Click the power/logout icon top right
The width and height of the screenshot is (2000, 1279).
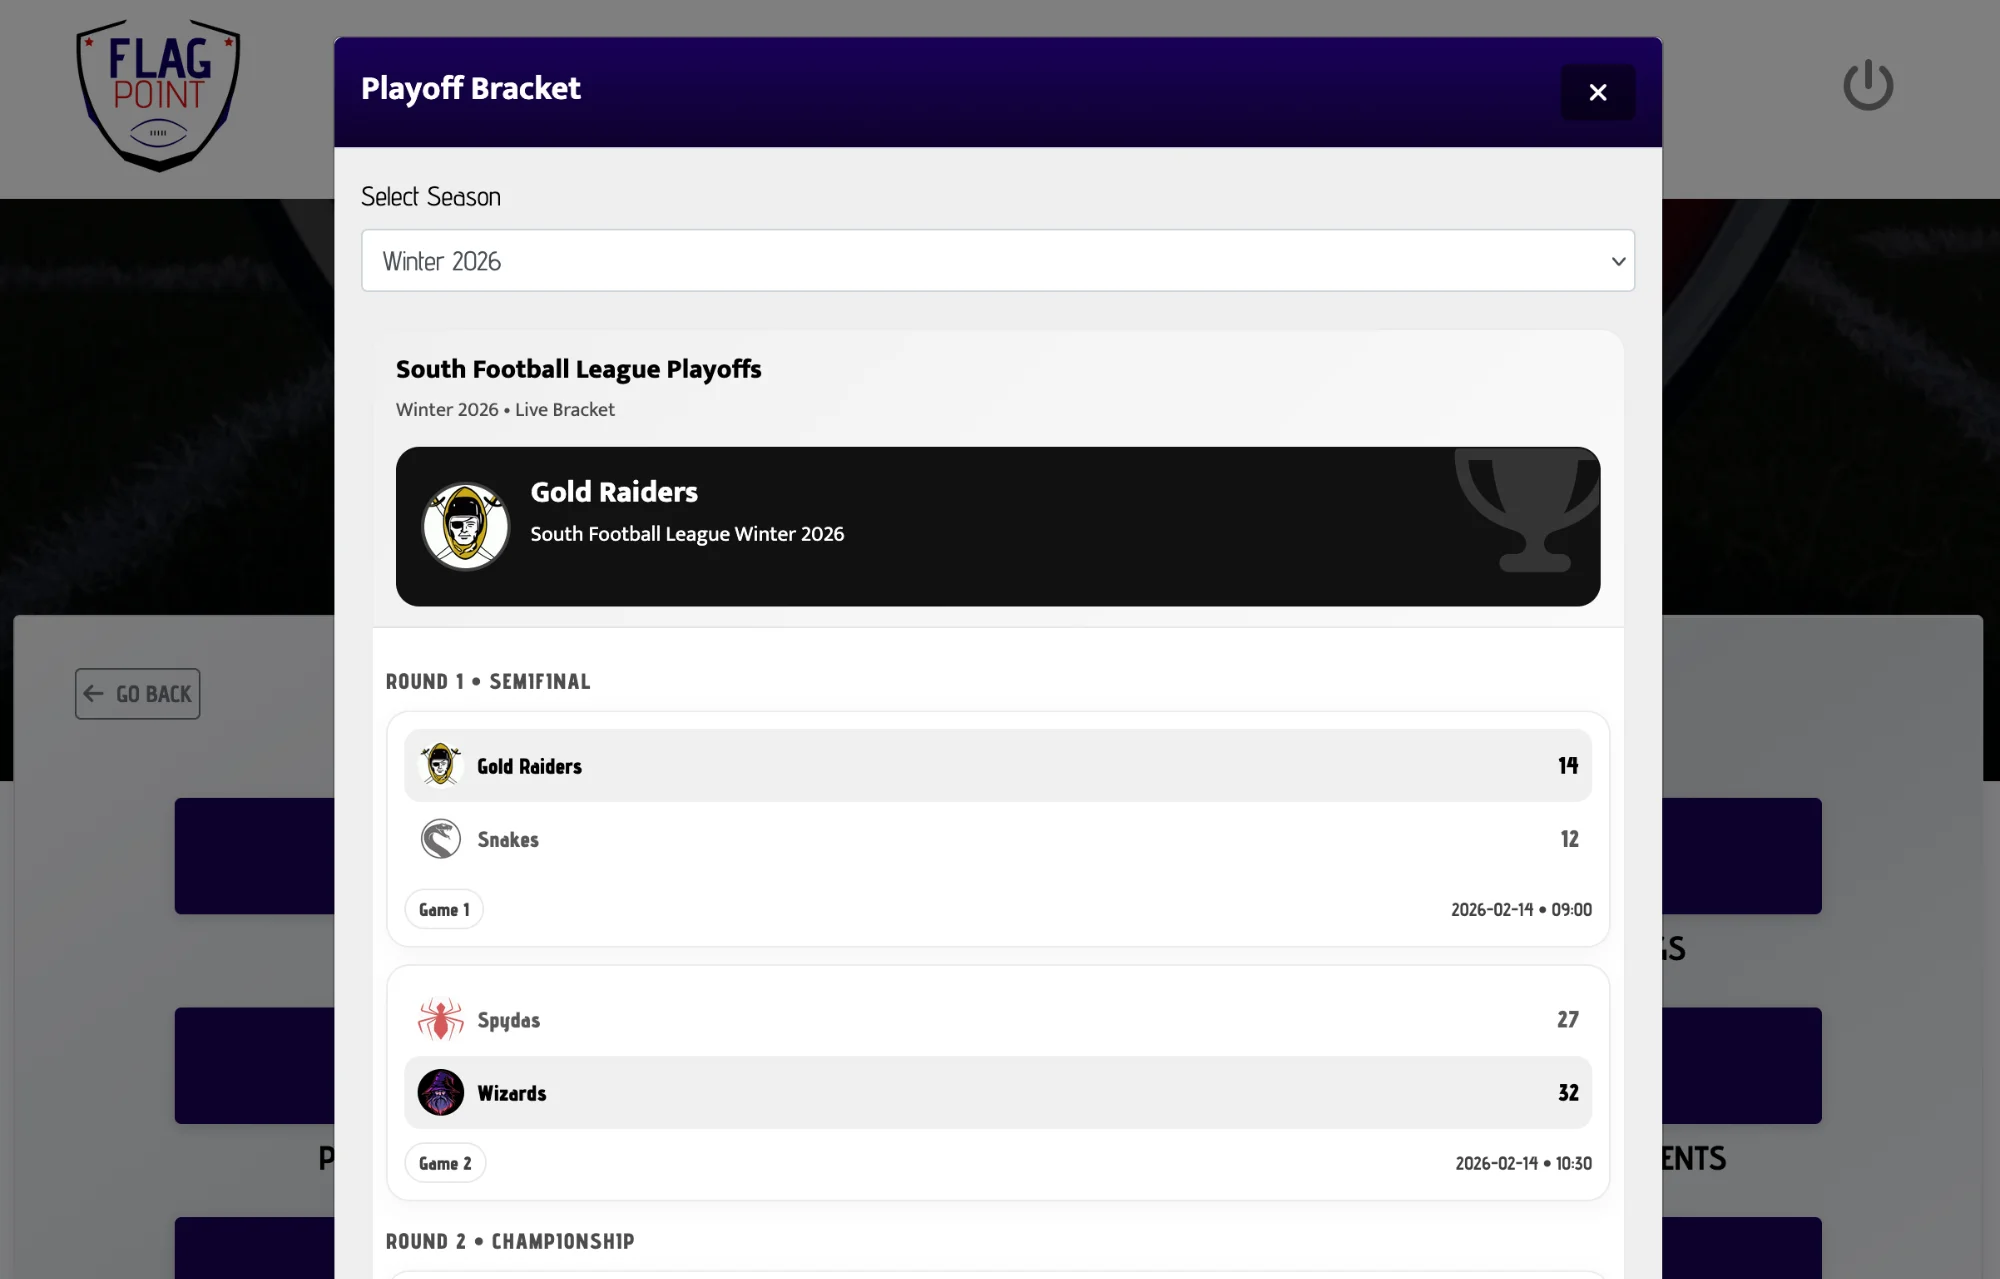point(1867,85)
